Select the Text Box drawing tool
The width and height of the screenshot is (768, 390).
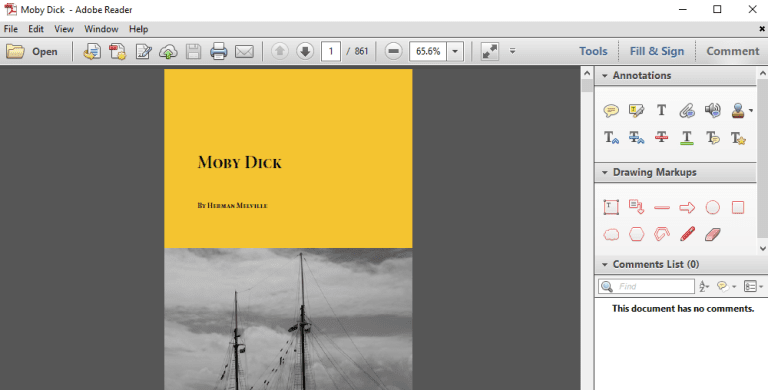pyautogui.click(x=611, y=207)
